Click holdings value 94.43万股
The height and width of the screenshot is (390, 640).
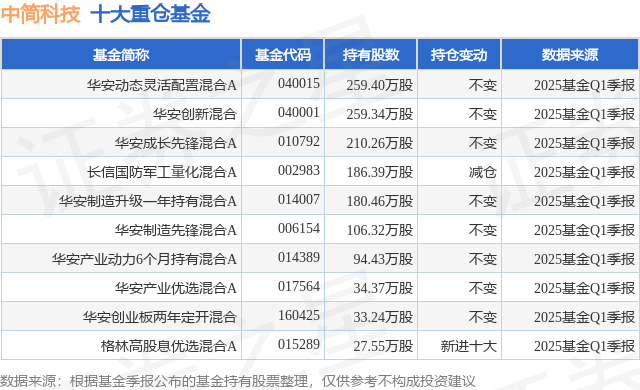[x=383, y=259]
